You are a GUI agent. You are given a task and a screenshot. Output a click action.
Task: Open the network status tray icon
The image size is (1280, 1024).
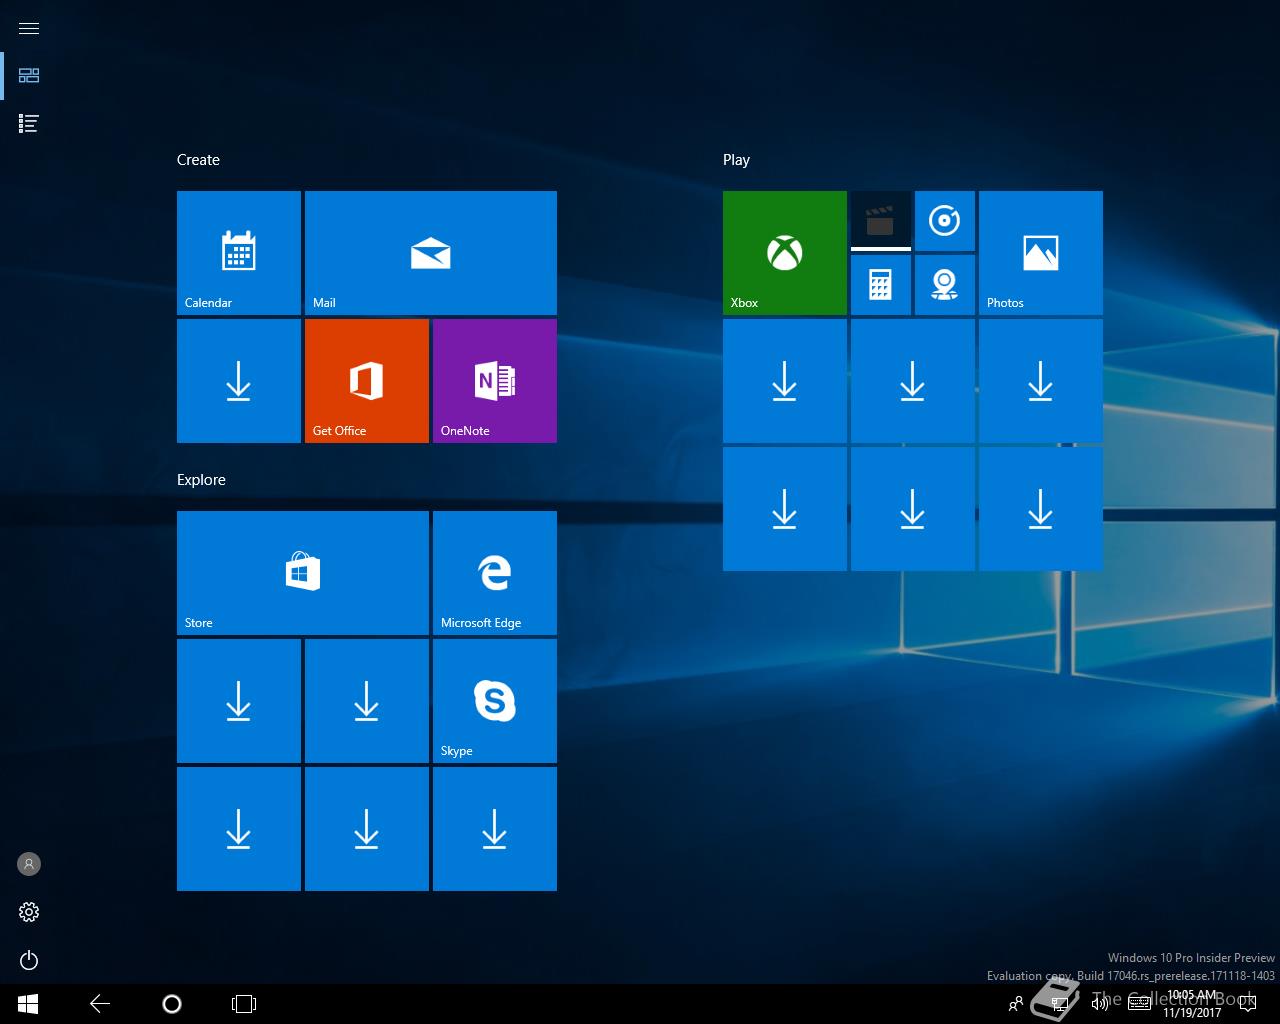pos(1060,1004)
